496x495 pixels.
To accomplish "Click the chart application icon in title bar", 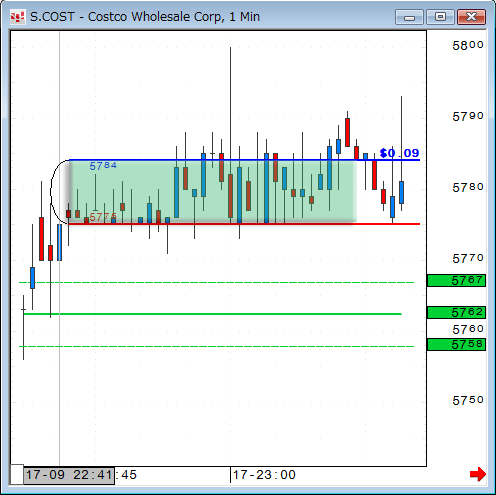I will click(17, 17).
